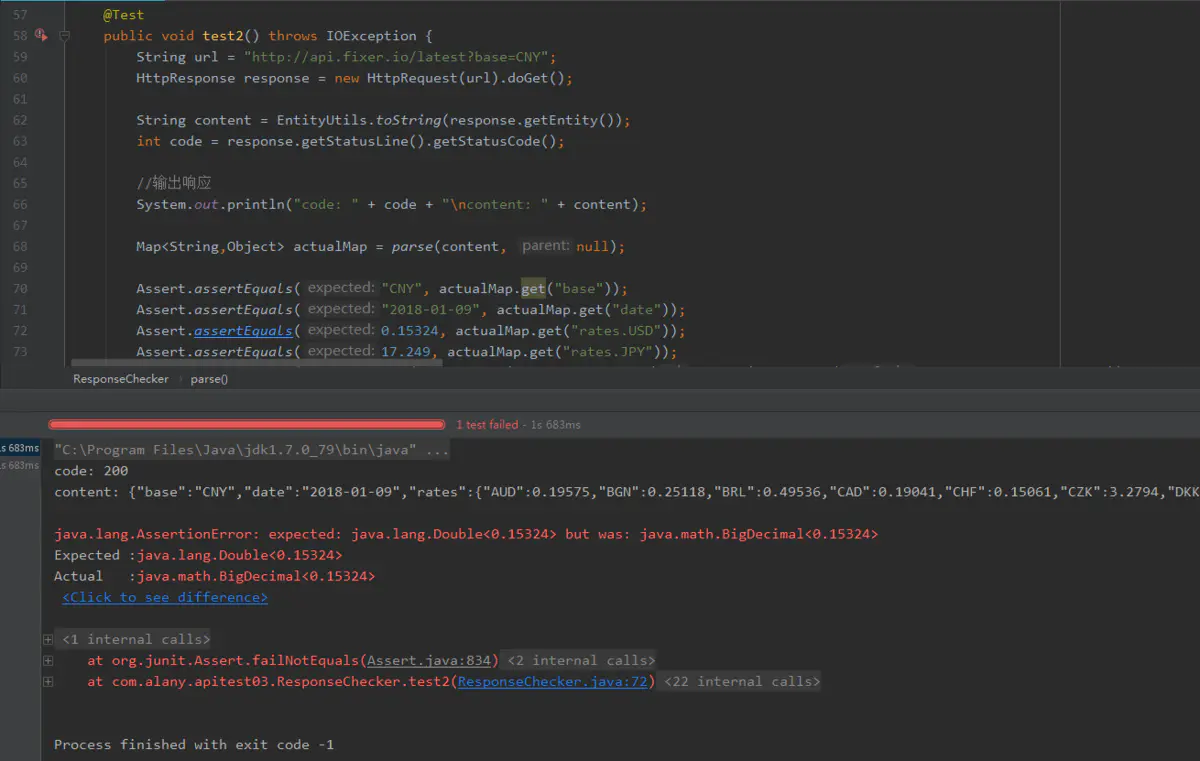Click the Chinese comment on line 65

pyautogui.click(x=174, y=183)
